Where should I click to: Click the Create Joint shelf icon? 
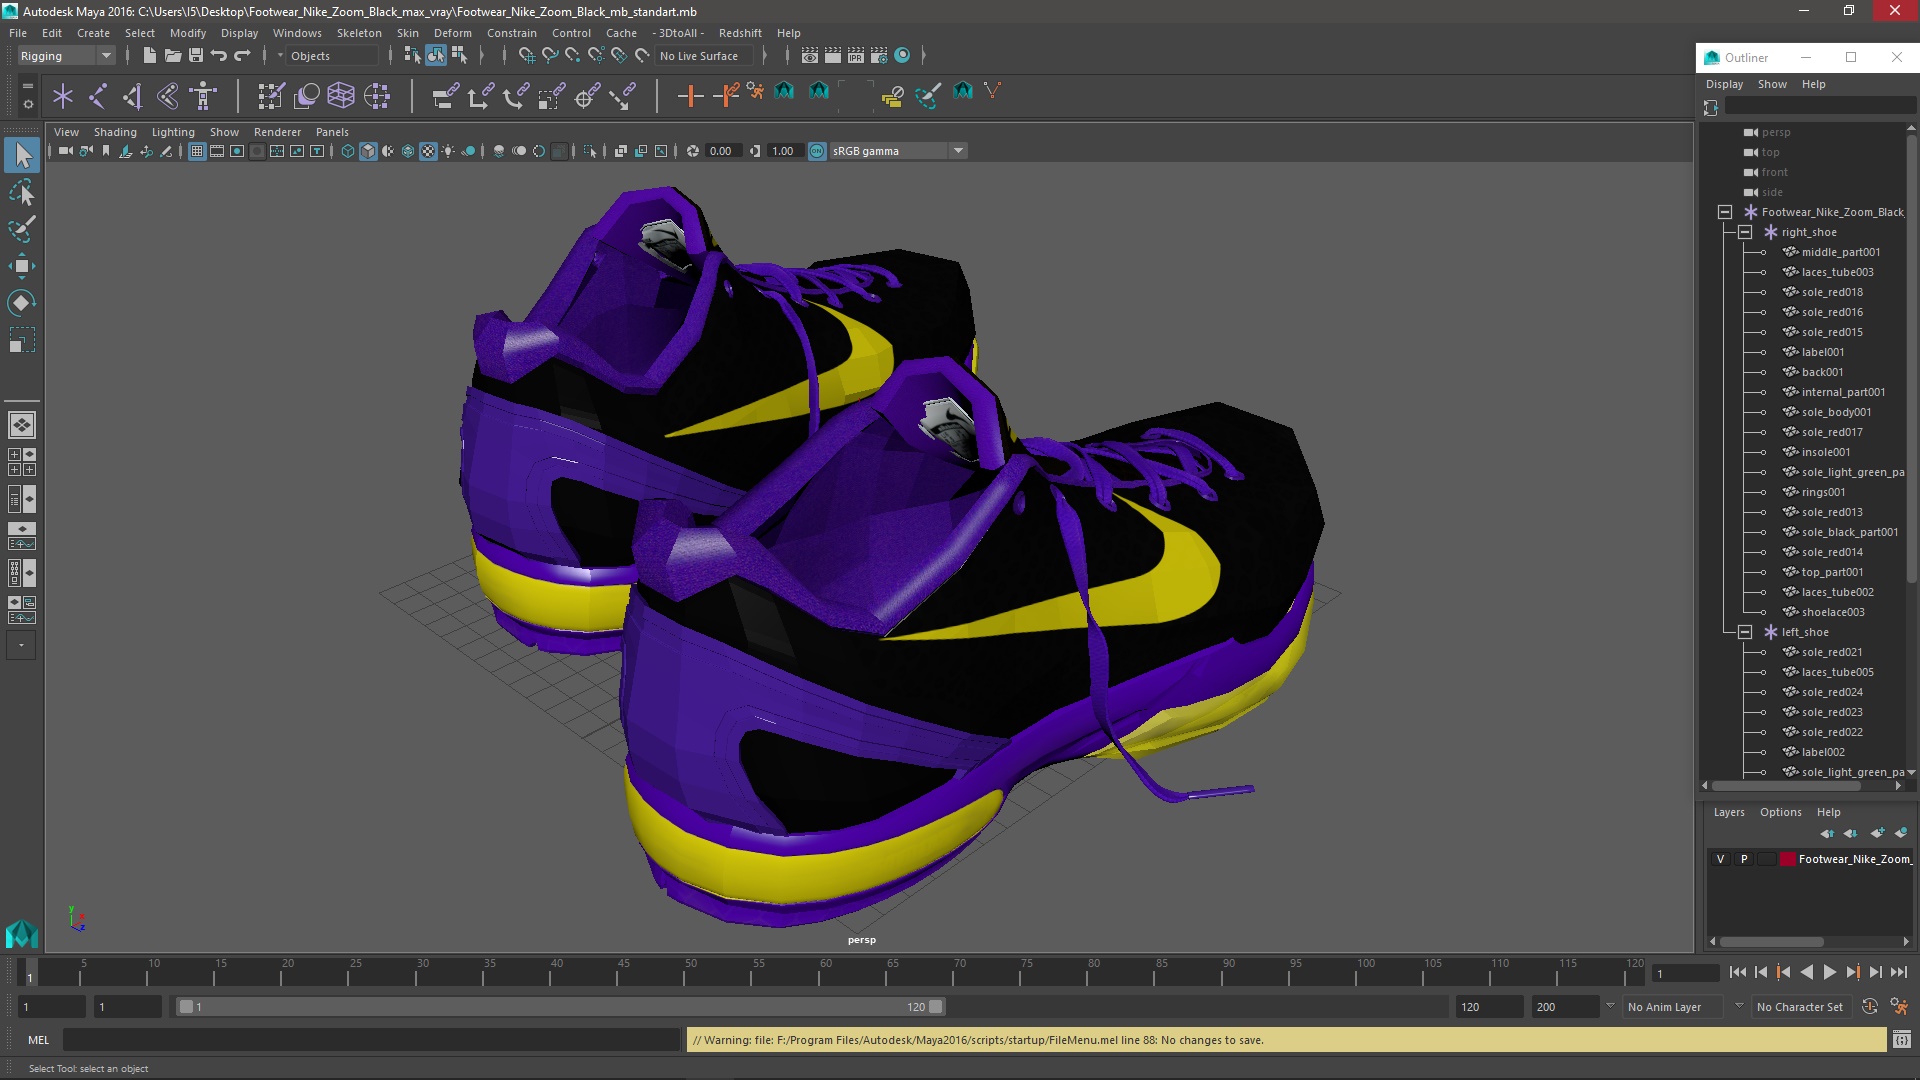[x=98, y=96]
